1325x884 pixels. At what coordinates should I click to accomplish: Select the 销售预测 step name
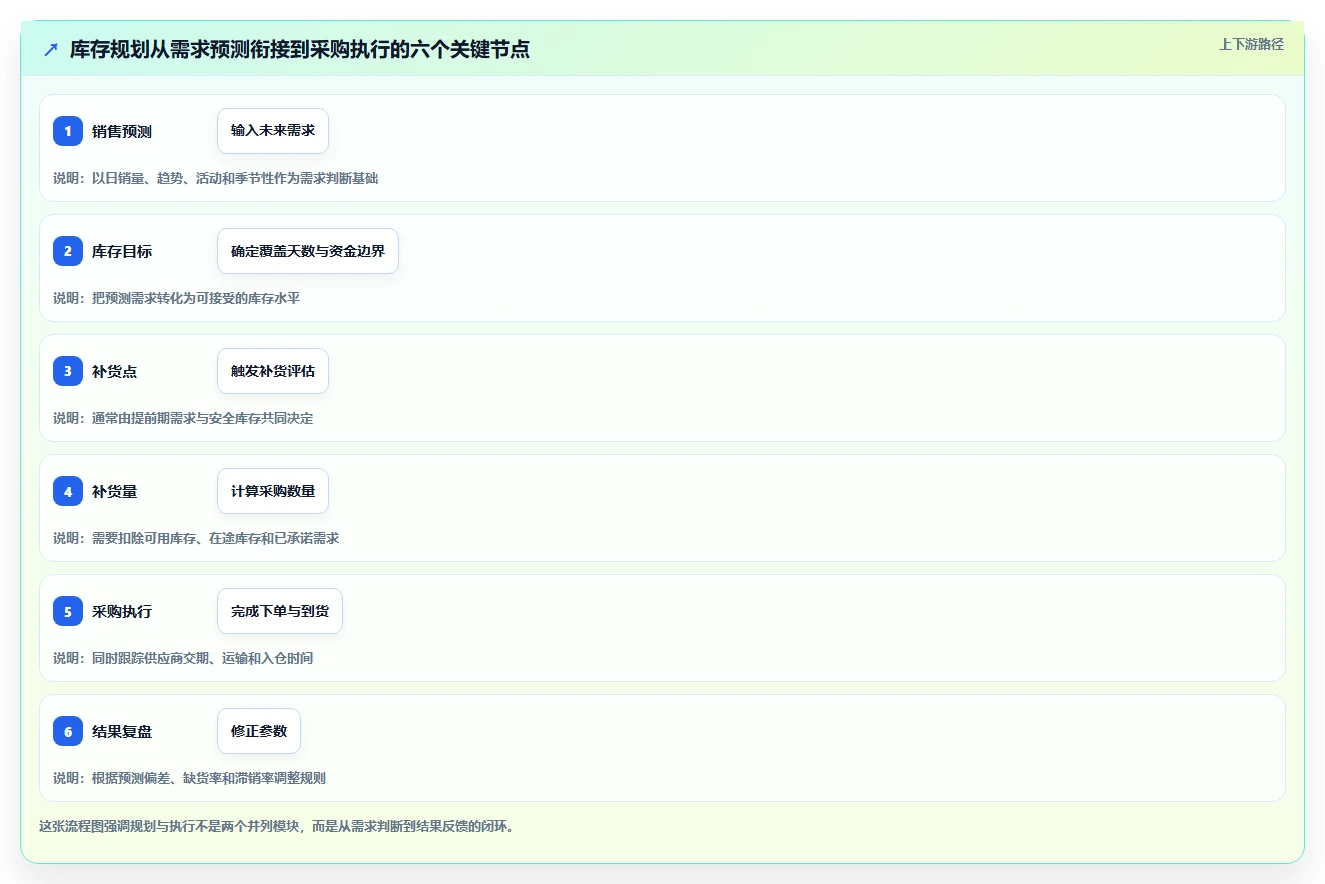(122, 131)
